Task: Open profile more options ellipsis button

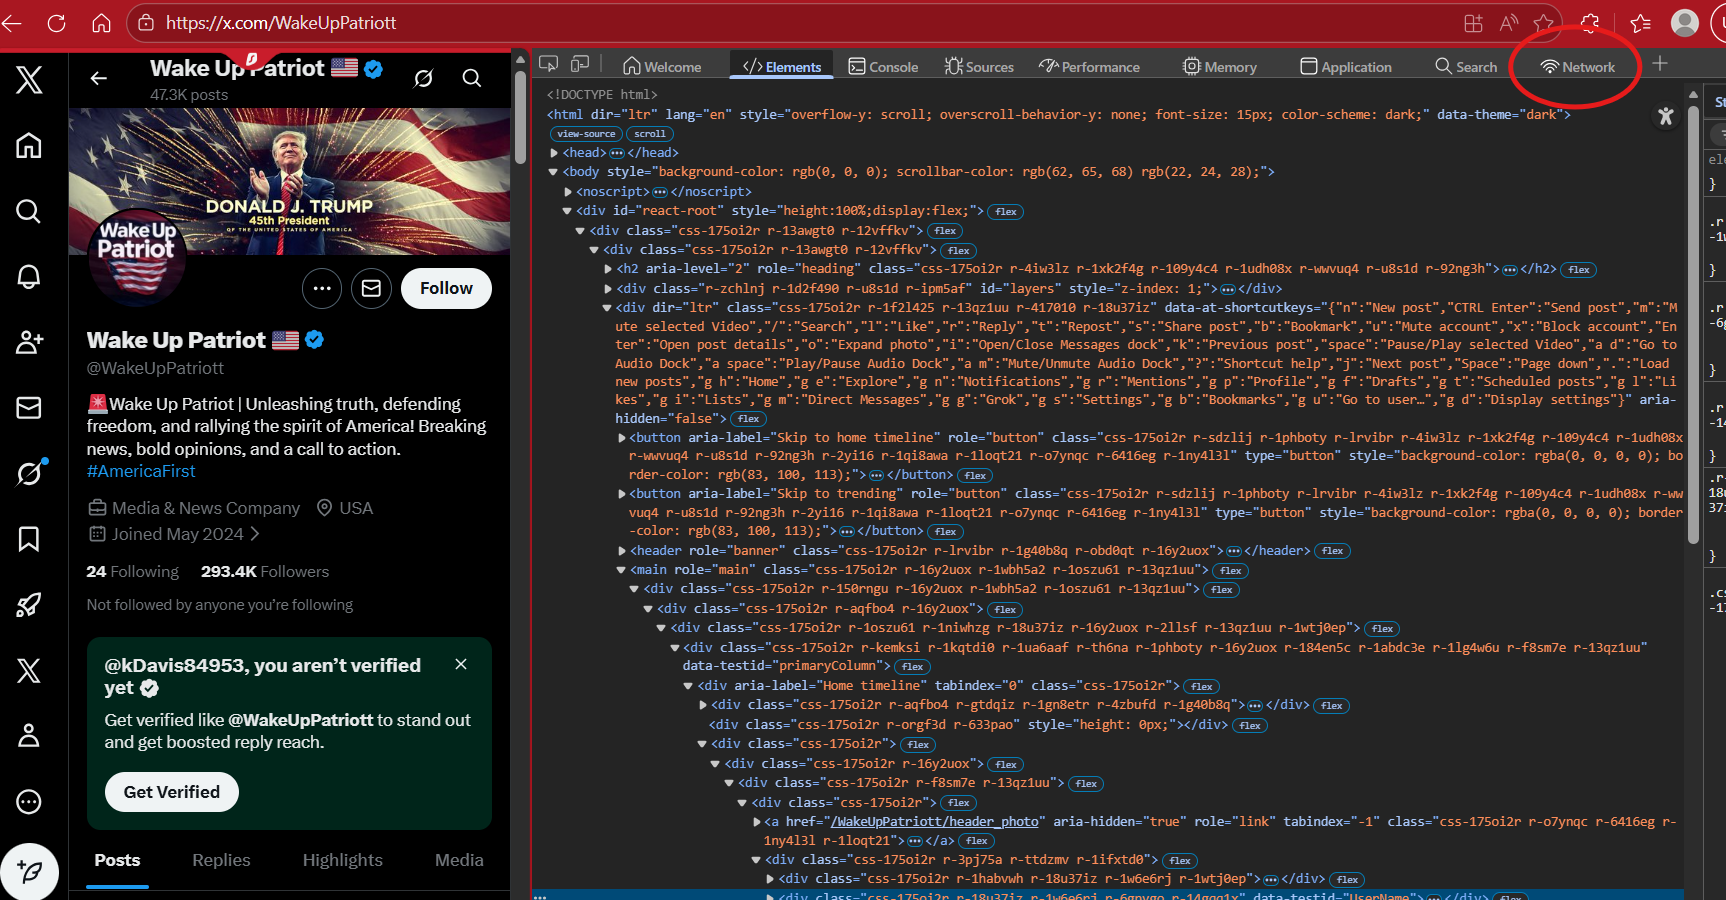Action: click(322, 288)
